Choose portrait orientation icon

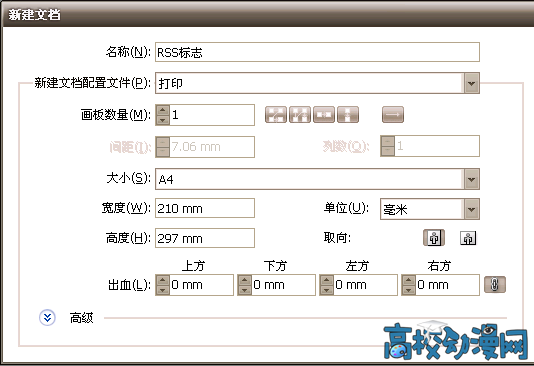pos(434,238)
